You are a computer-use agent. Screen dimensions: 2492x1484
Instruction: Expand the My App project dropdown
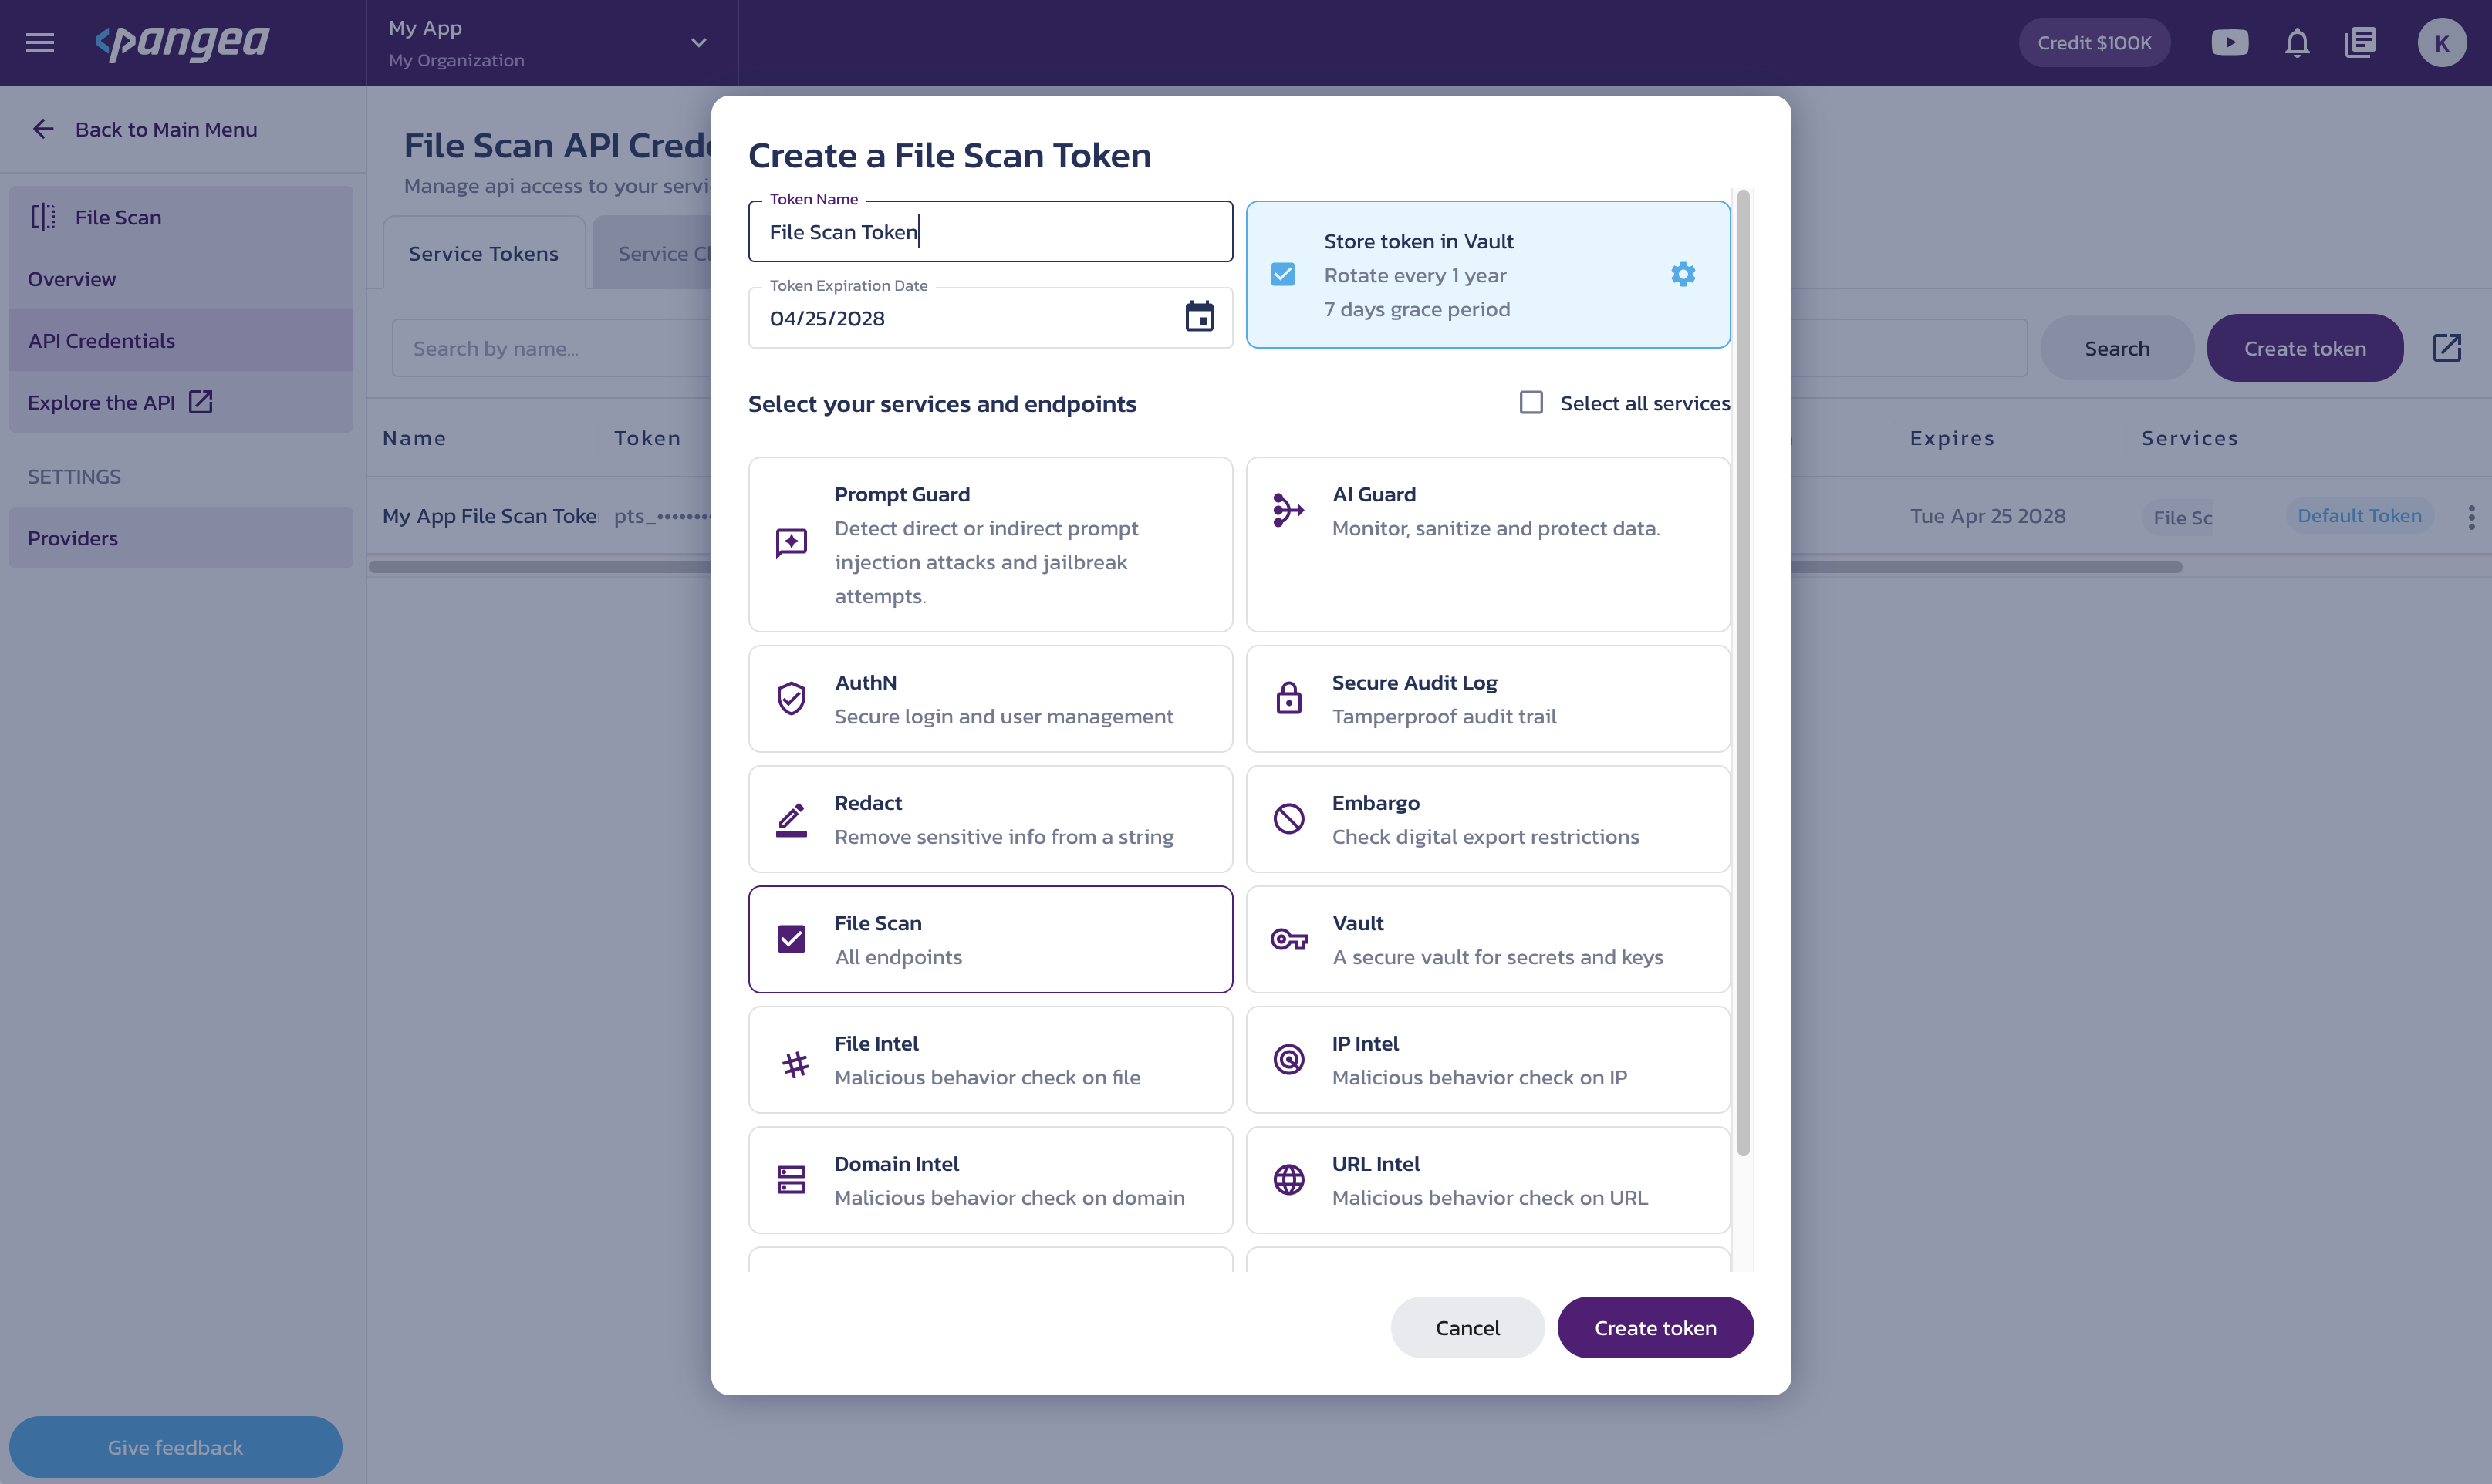coord(698,43)
